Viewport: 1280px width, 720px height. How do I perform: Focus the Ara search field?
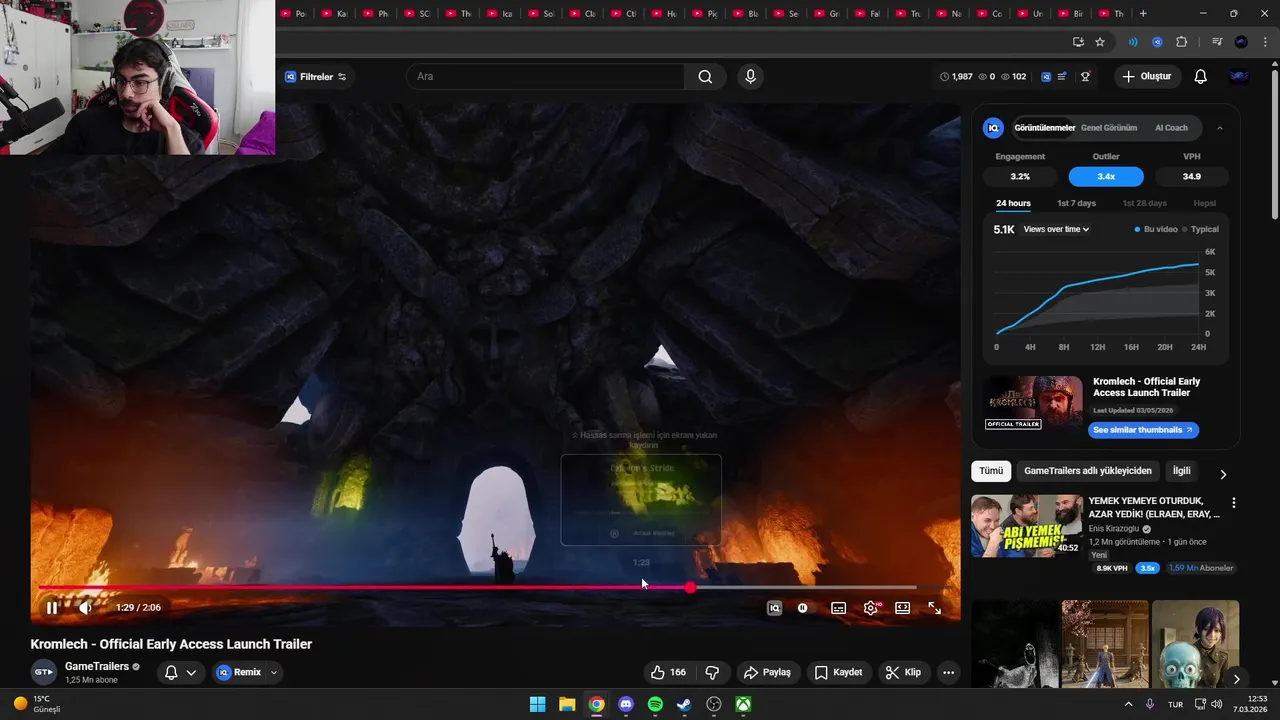tap(545, 76)
